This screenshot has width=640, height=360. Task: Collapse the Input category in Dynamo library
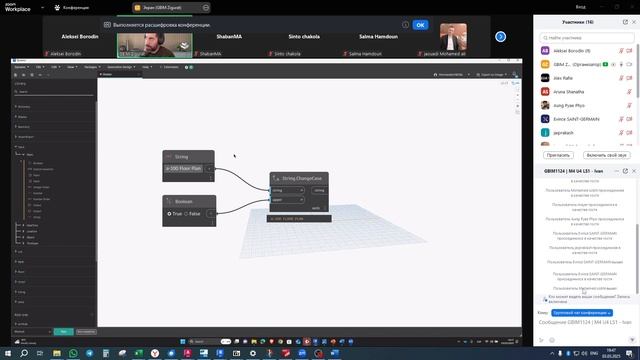(20, 147)
